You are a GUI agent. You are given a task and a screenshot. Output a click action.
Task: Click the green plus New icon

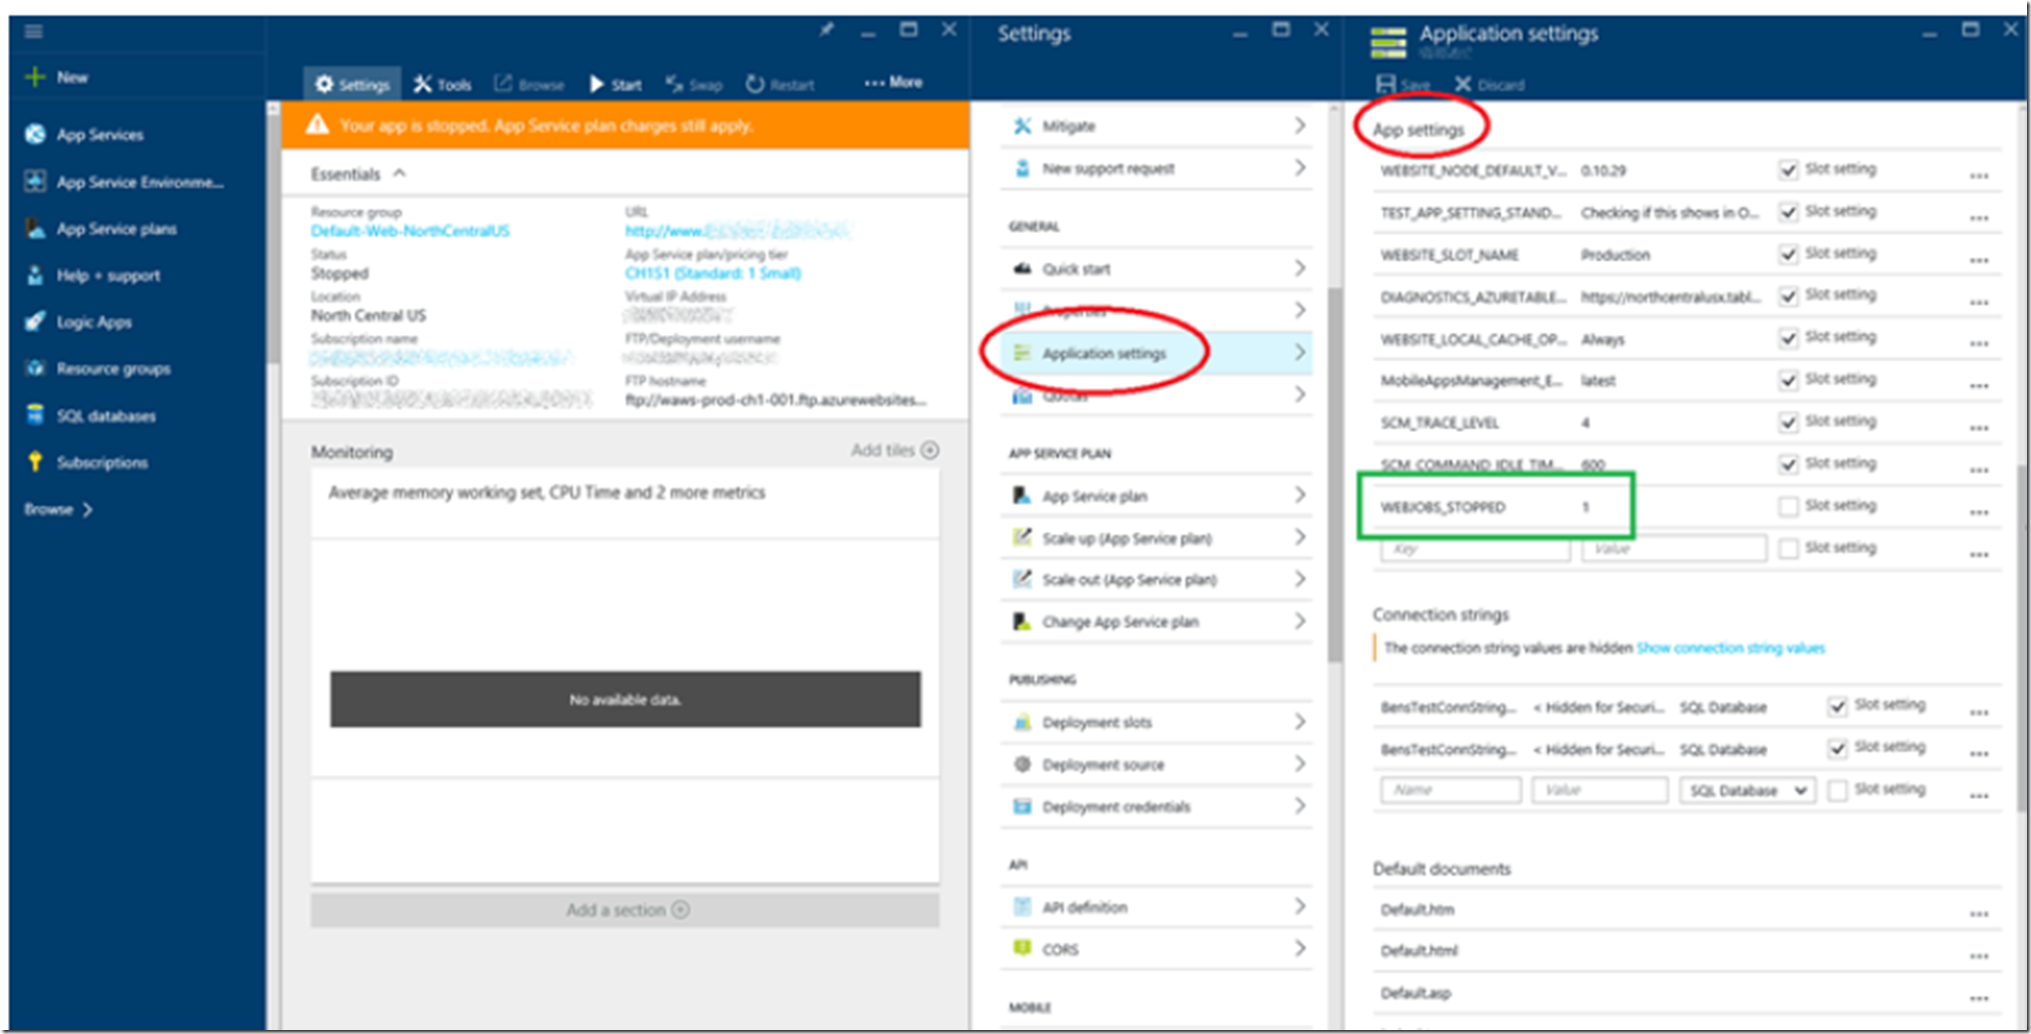35,77
